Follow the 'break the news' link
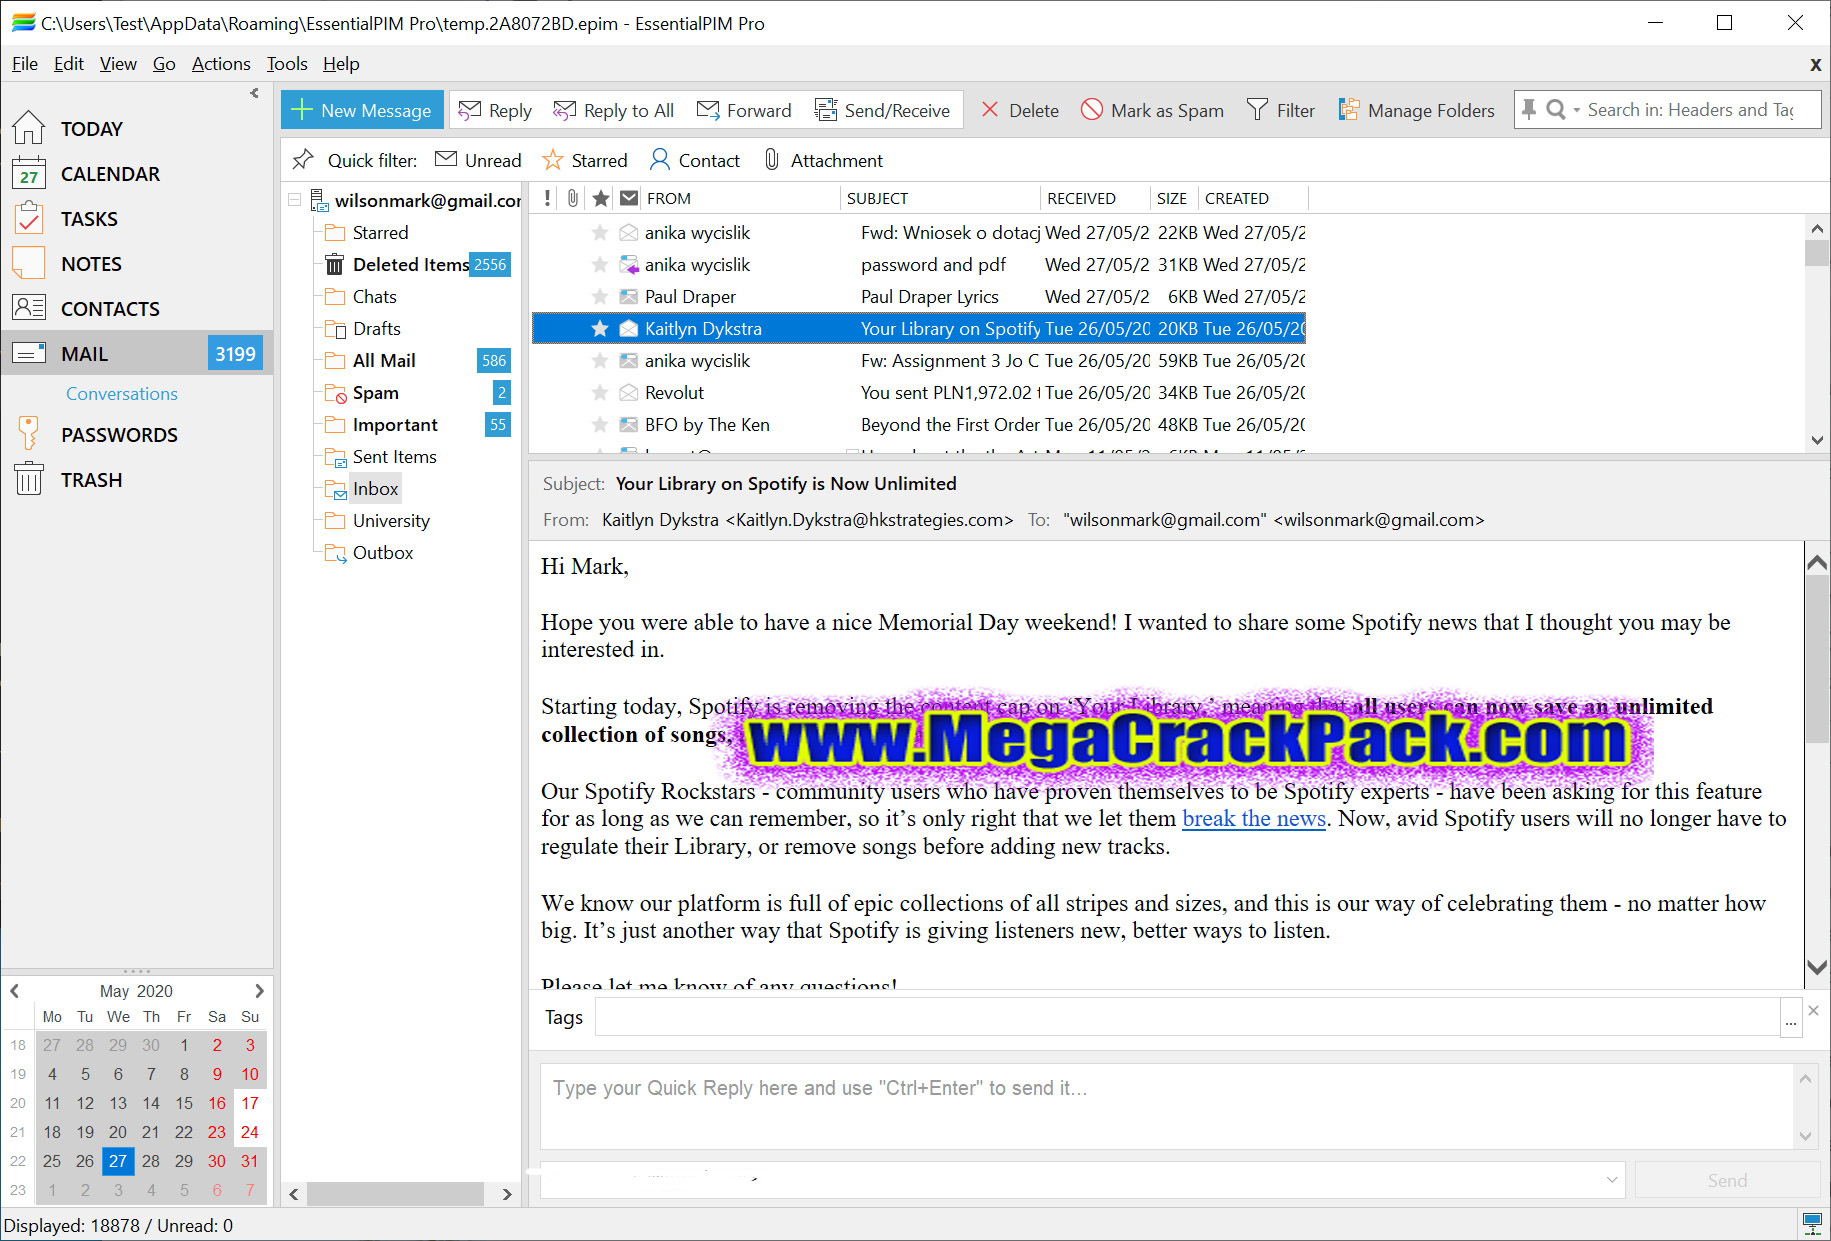The width and height of the screenshot is (1831, 1241). tap(1254, 819)
